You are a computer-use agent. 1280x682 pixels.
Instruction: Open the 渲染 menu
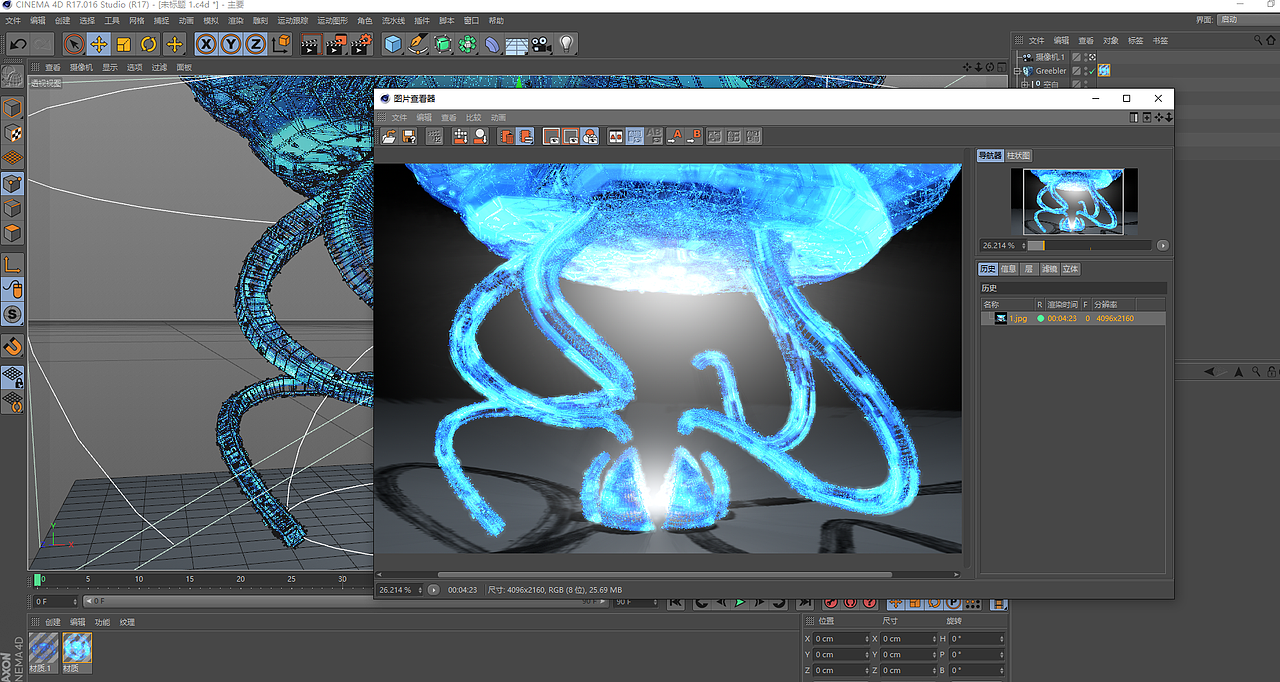coord(236,20)
